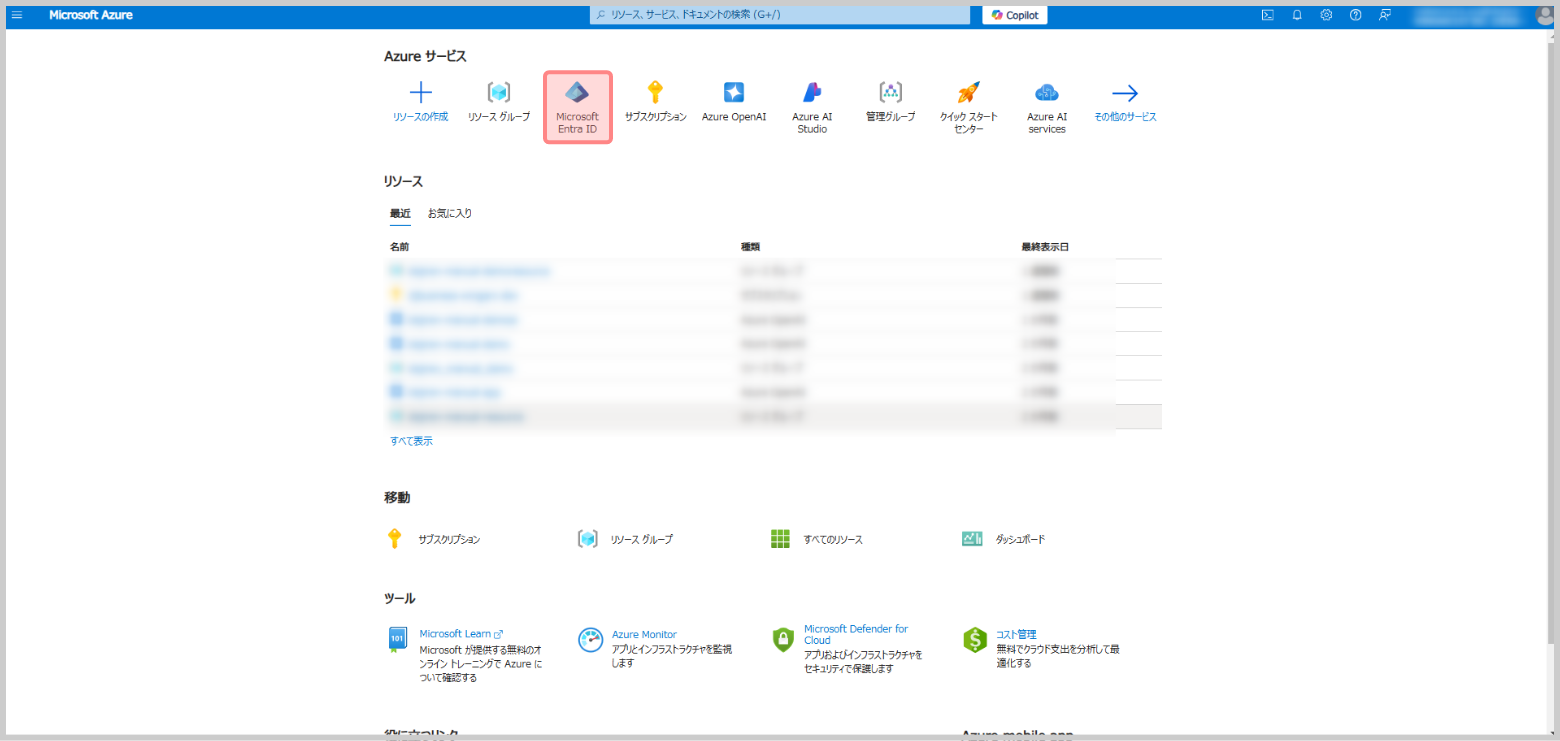Open the help and support icon
The height and width of the screenshot is (741, 1560).
pyautogui.click(x=1356, y=15)
